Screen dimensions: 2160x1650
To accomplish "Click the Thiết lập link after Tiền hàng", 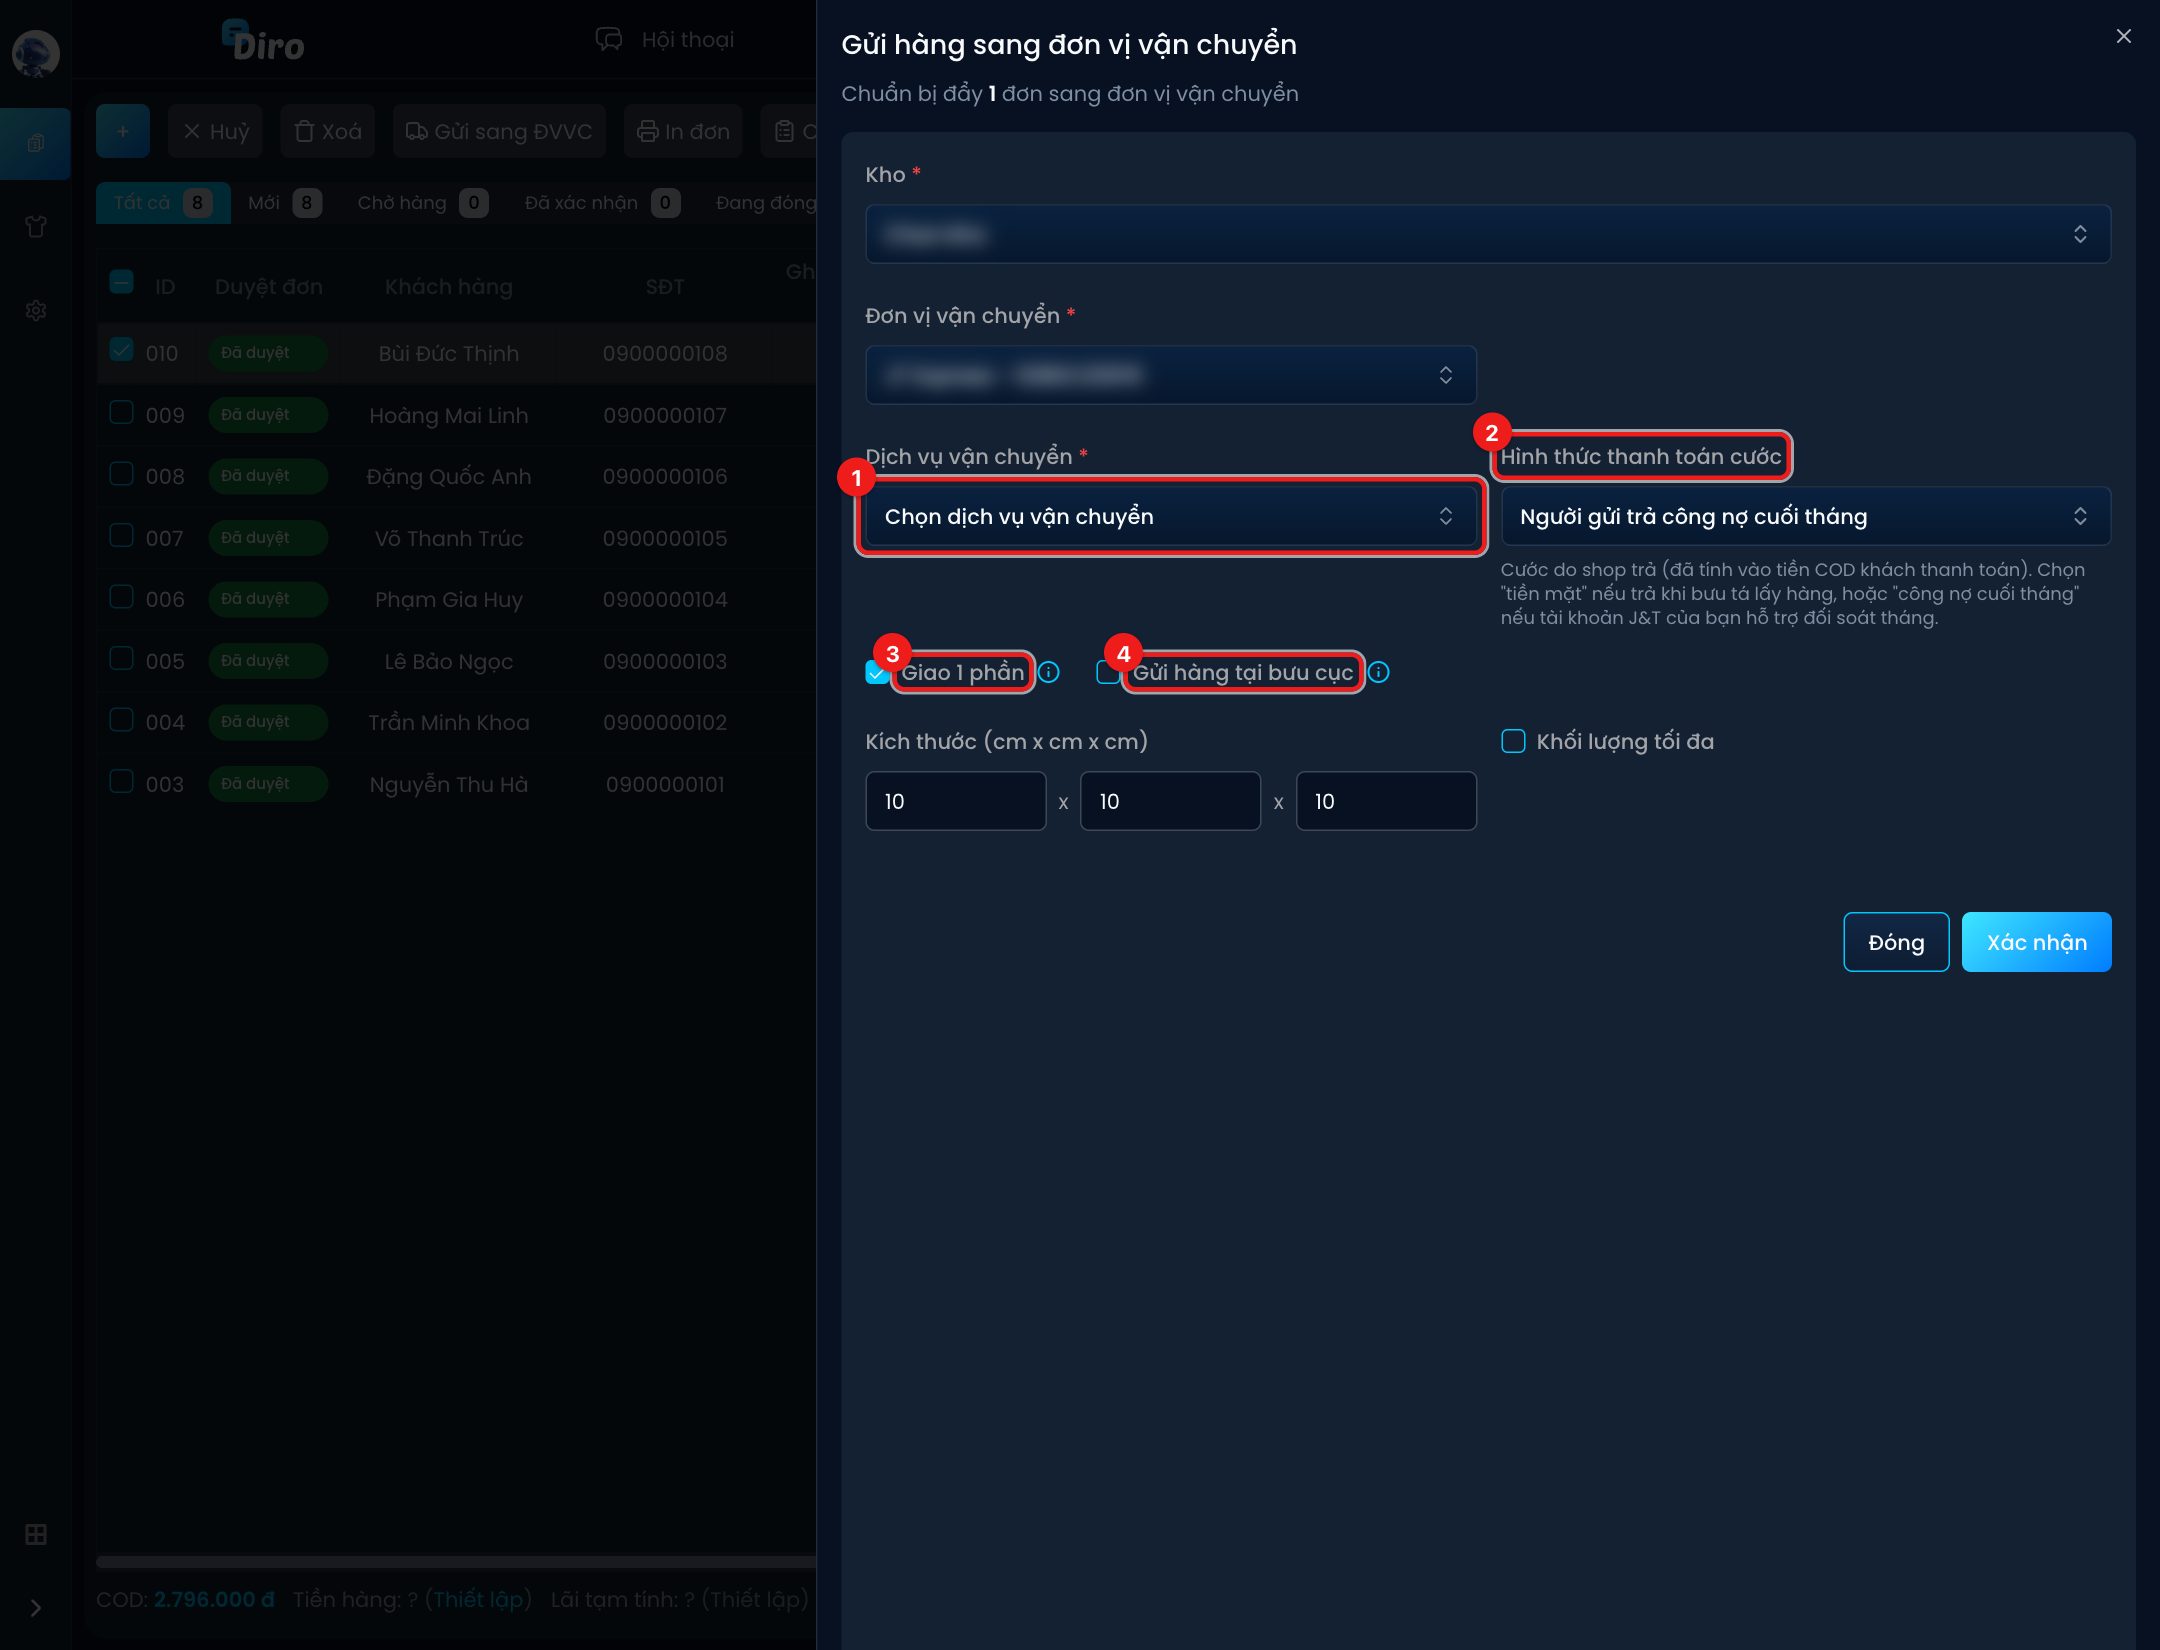I will point(478,1599).
